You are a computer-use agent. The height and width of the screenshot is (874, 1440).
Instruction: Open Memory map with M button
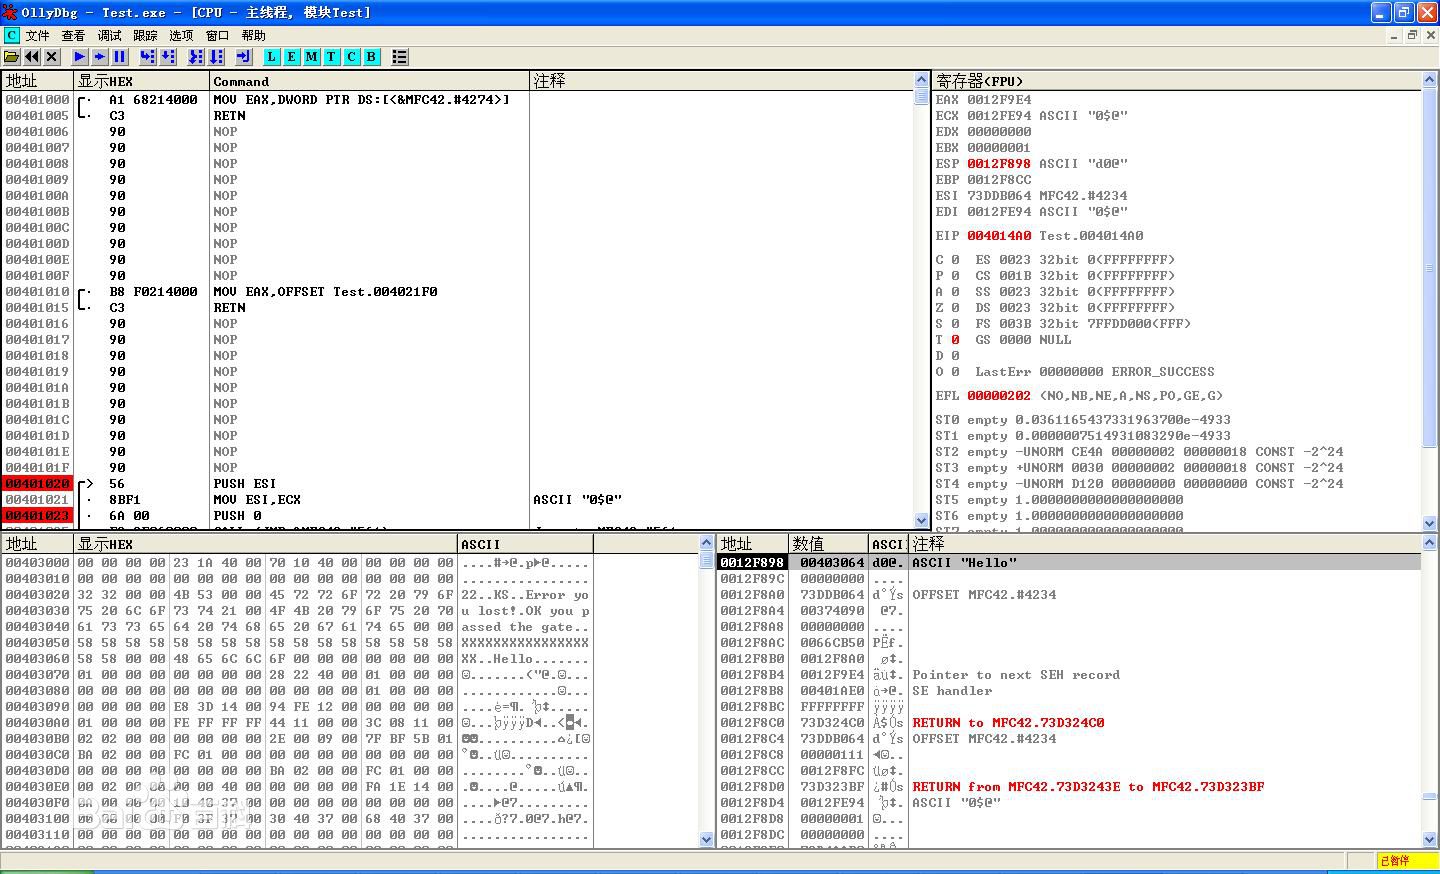tap(311, 57)
